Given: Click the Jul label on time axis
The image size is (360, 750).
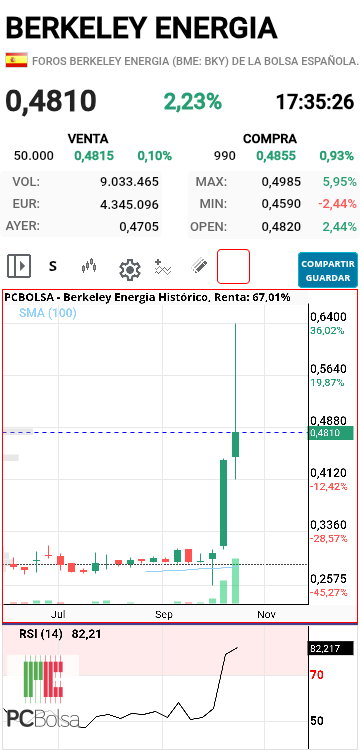Looking at the screenshot, I should pyautogui.click(x=58, y=614).
